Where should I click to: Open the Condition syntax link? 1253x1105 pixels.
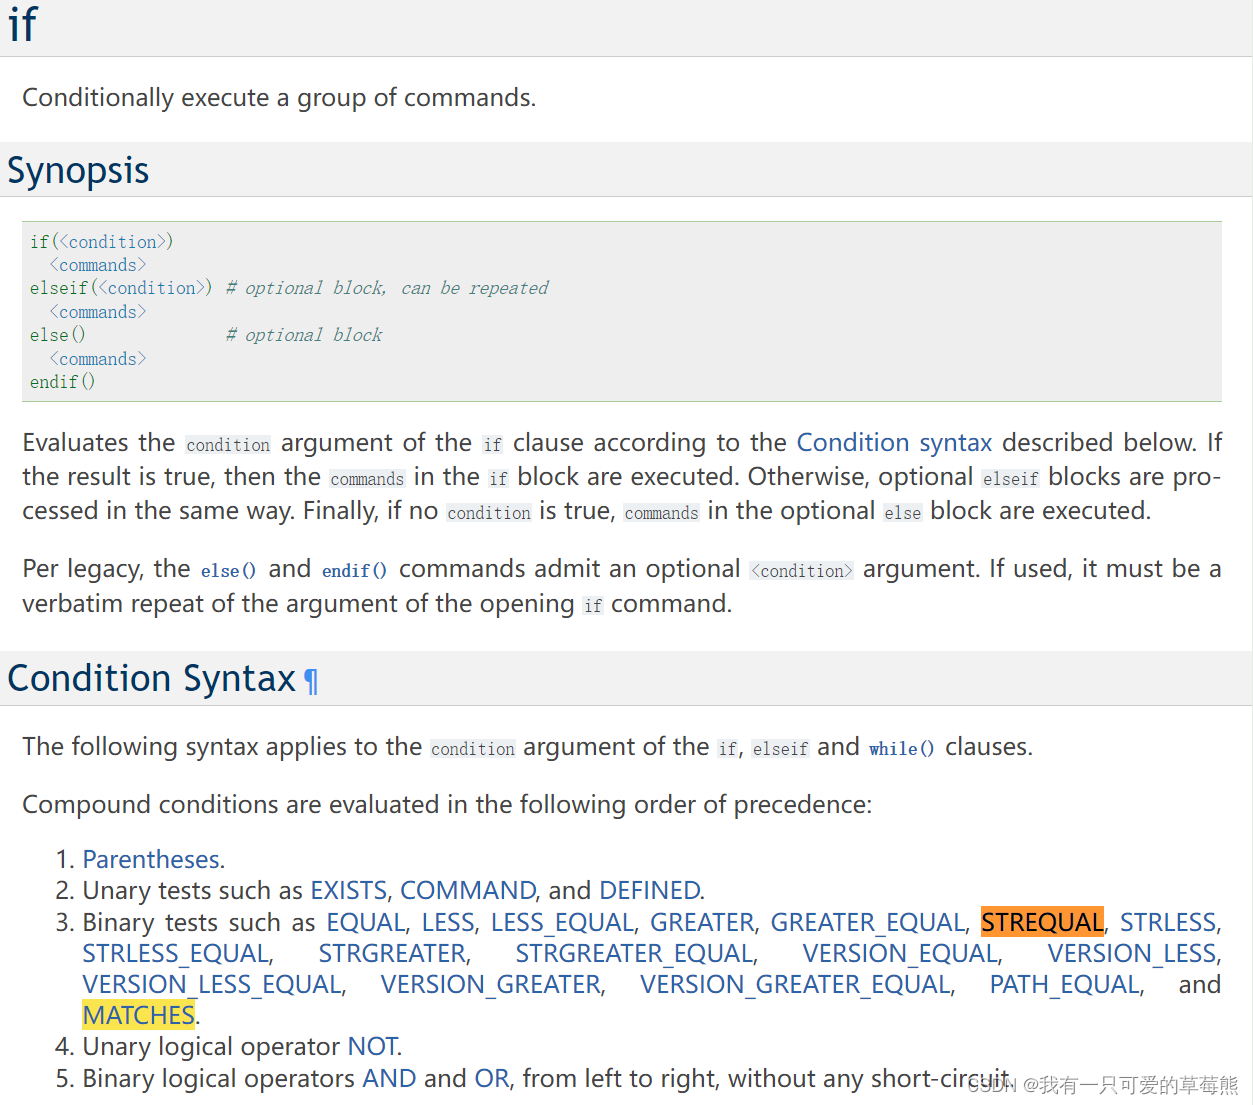coord(894,443)
